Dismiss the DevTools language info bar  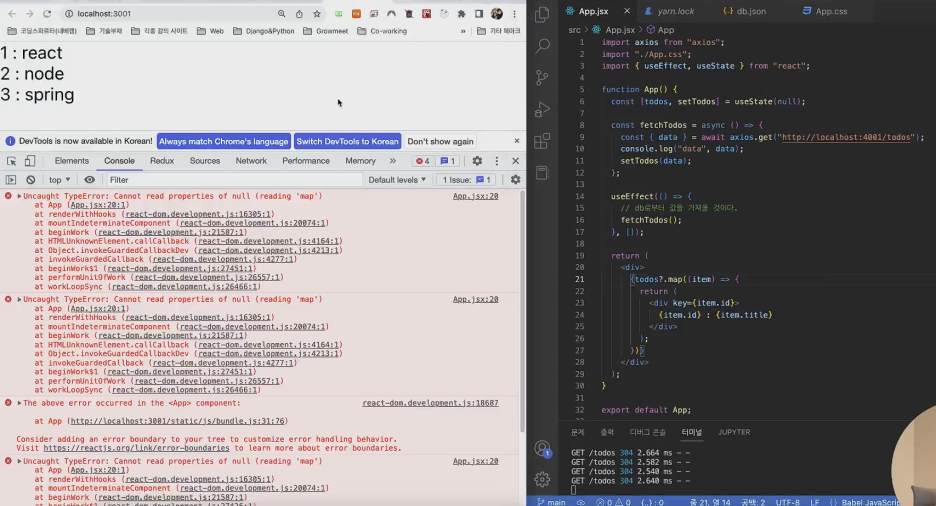pyautogui.click(x=516, y=141)
